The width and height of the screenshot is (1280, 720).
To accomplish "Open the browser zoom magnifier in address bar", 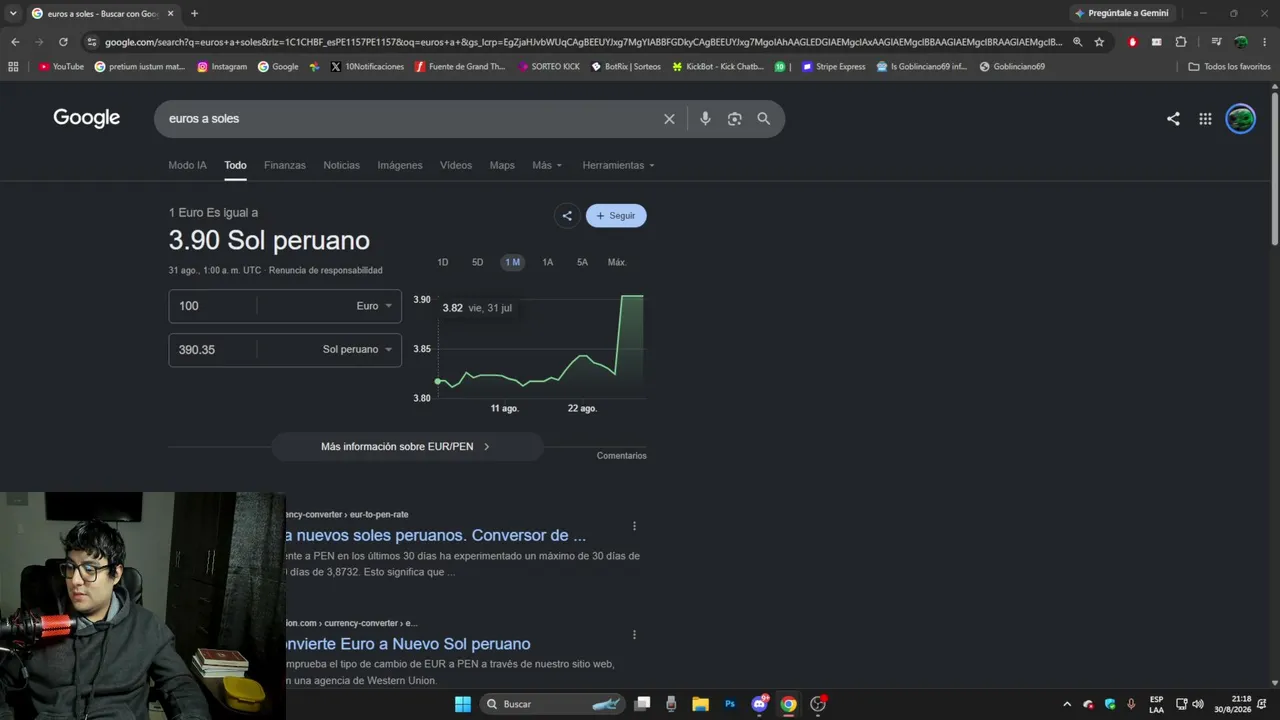I will (x=1077, y=42).
